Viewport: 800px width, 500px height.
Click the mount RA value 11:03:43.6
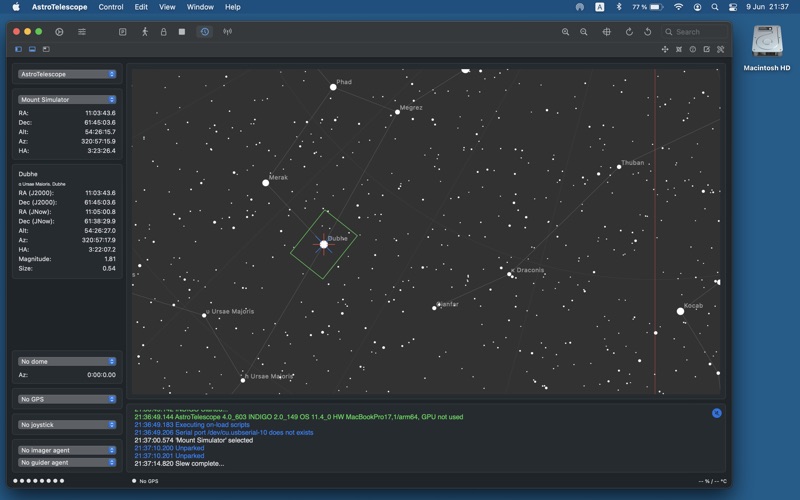click(100, 113)
